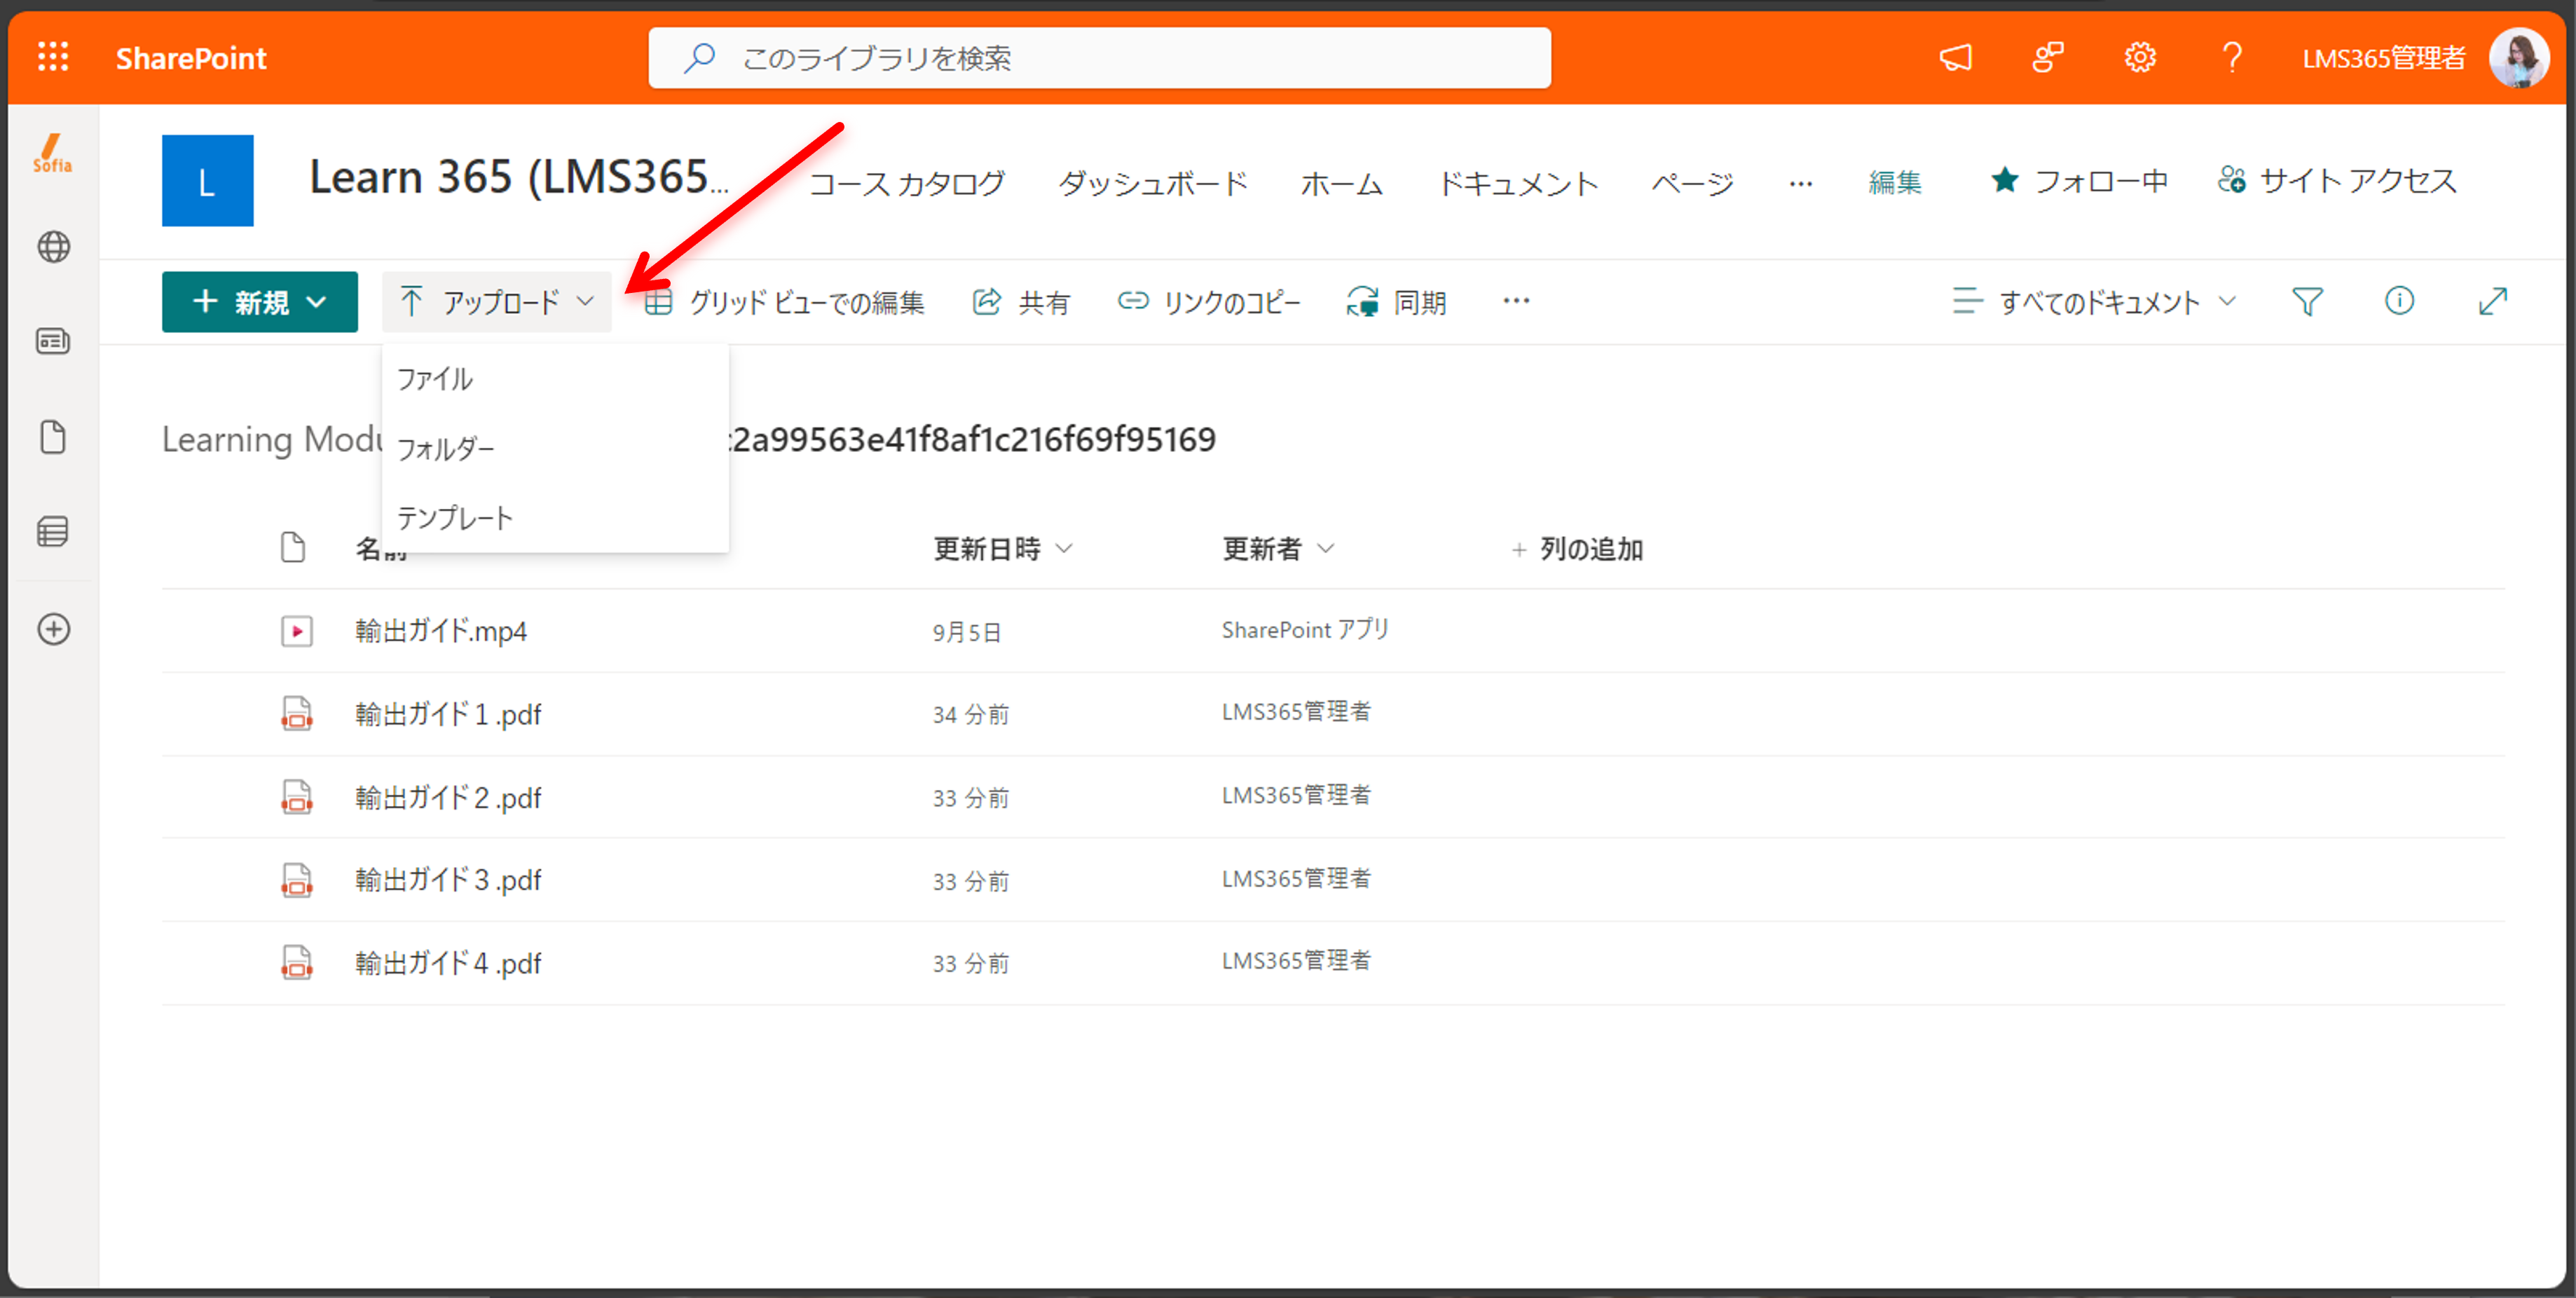
Task: Click the PDF icon of 輸出ガイド３.pdf
Action: click(297, 880)
